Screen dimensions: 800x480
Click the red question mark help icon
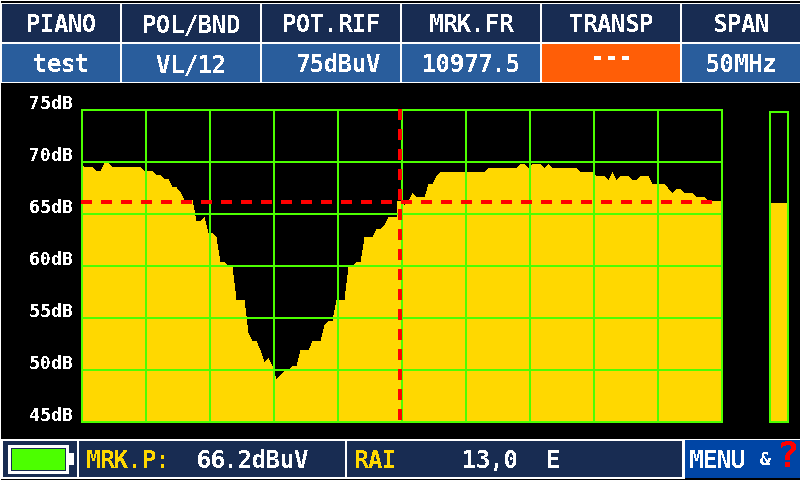point(788,453)
